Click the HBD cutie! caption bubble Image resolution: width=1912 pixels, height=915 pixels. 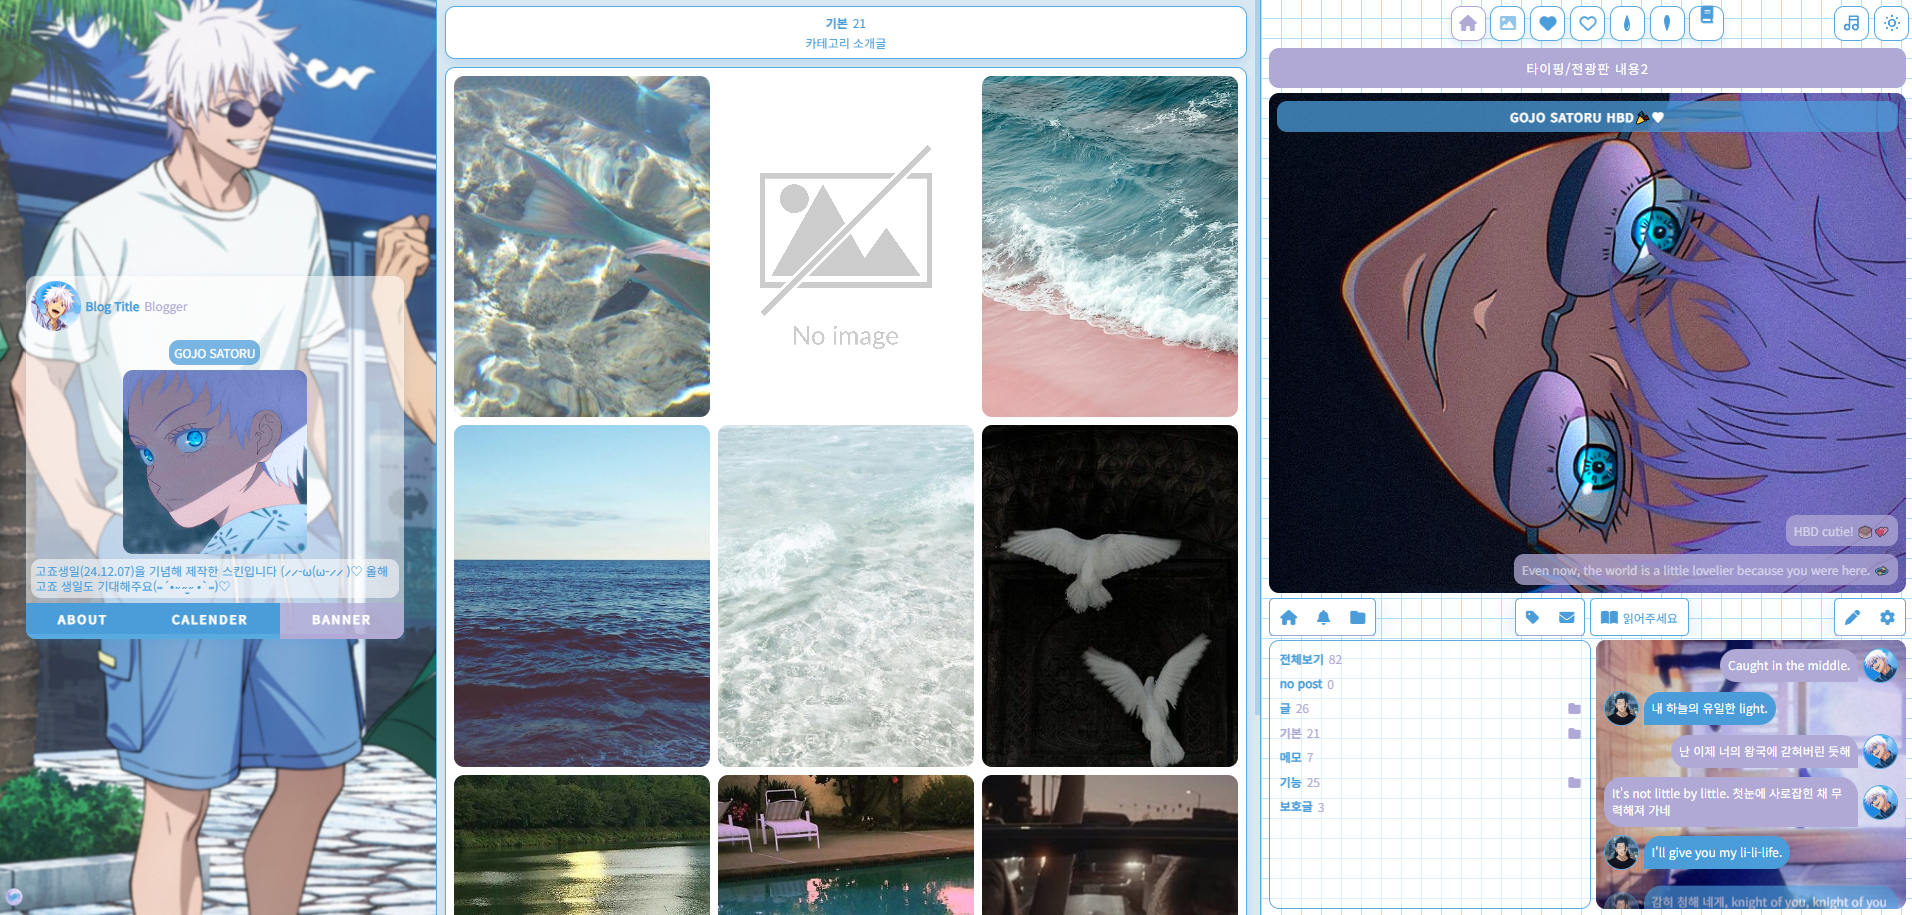tap(1841, 531)
